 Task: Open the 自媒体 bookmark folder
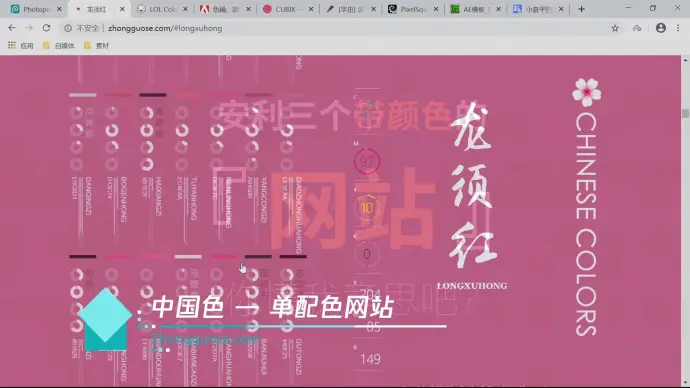59,45
